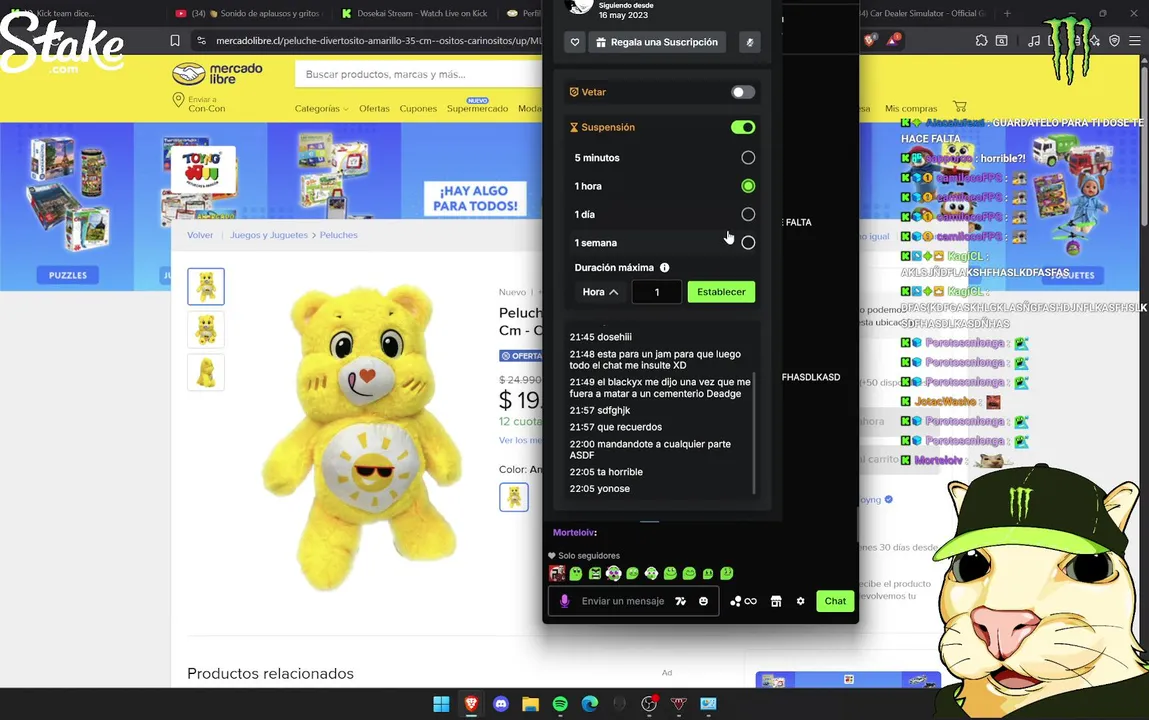Click the purple microphone icon in chat box
This screenshot has width=1149, height=720.
point(564,601)
